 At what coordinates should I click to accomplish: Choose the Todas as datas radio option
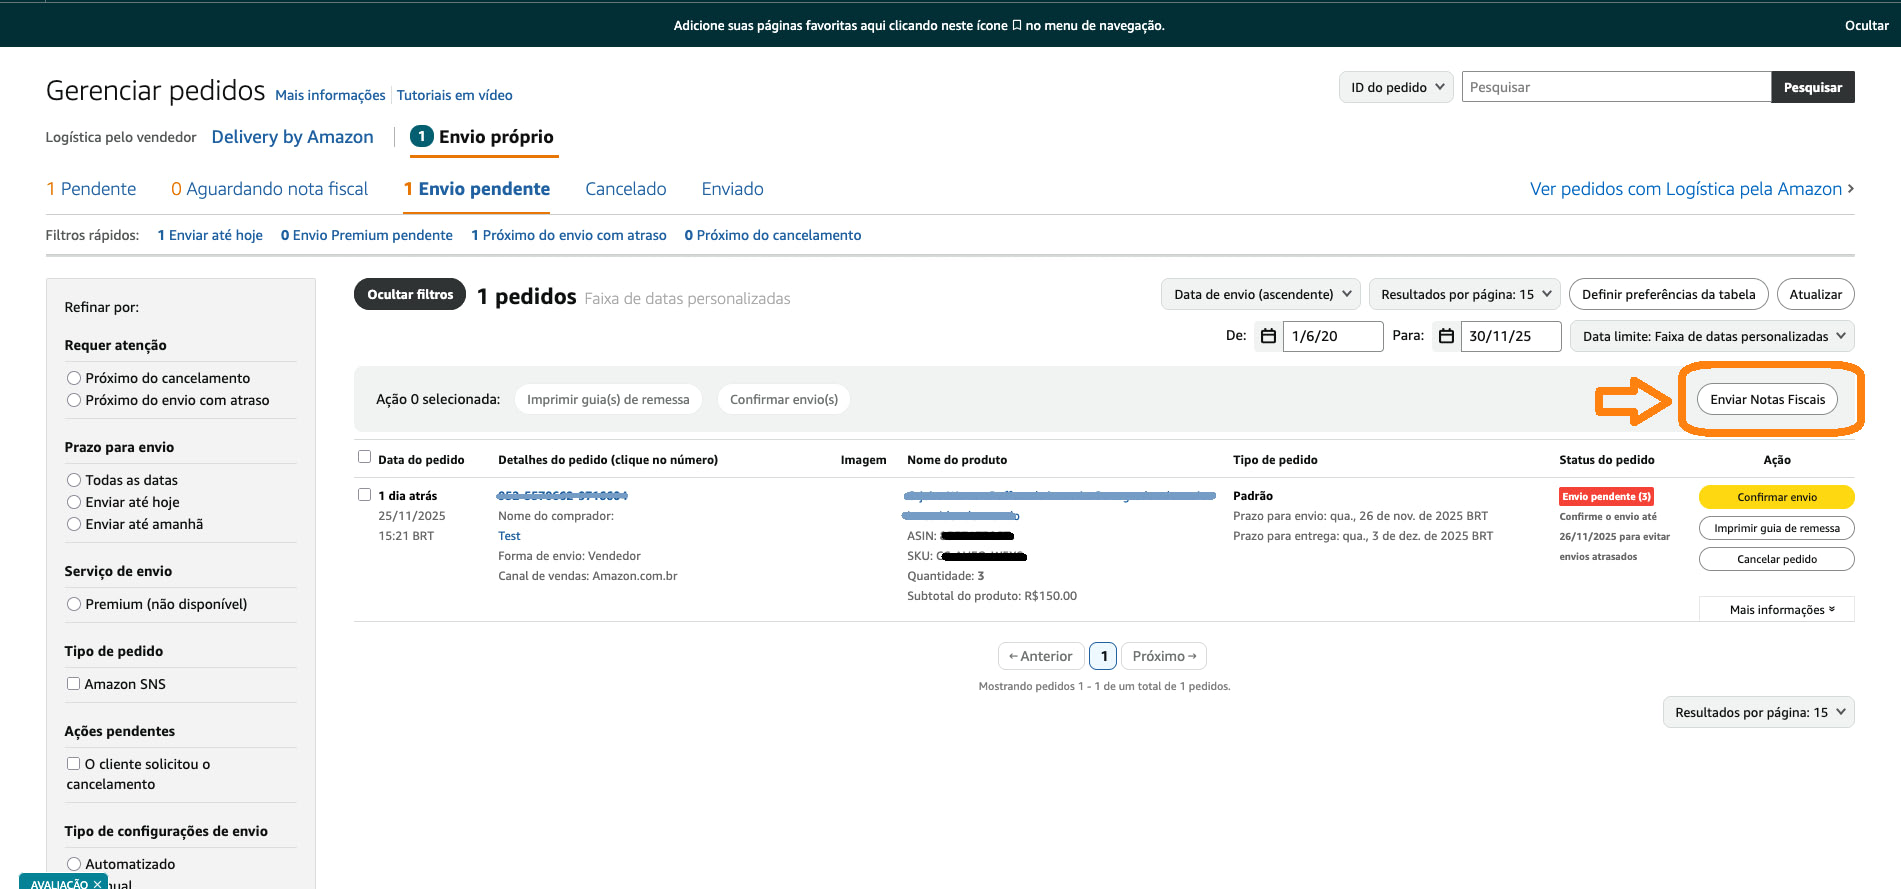coord(74,480)
